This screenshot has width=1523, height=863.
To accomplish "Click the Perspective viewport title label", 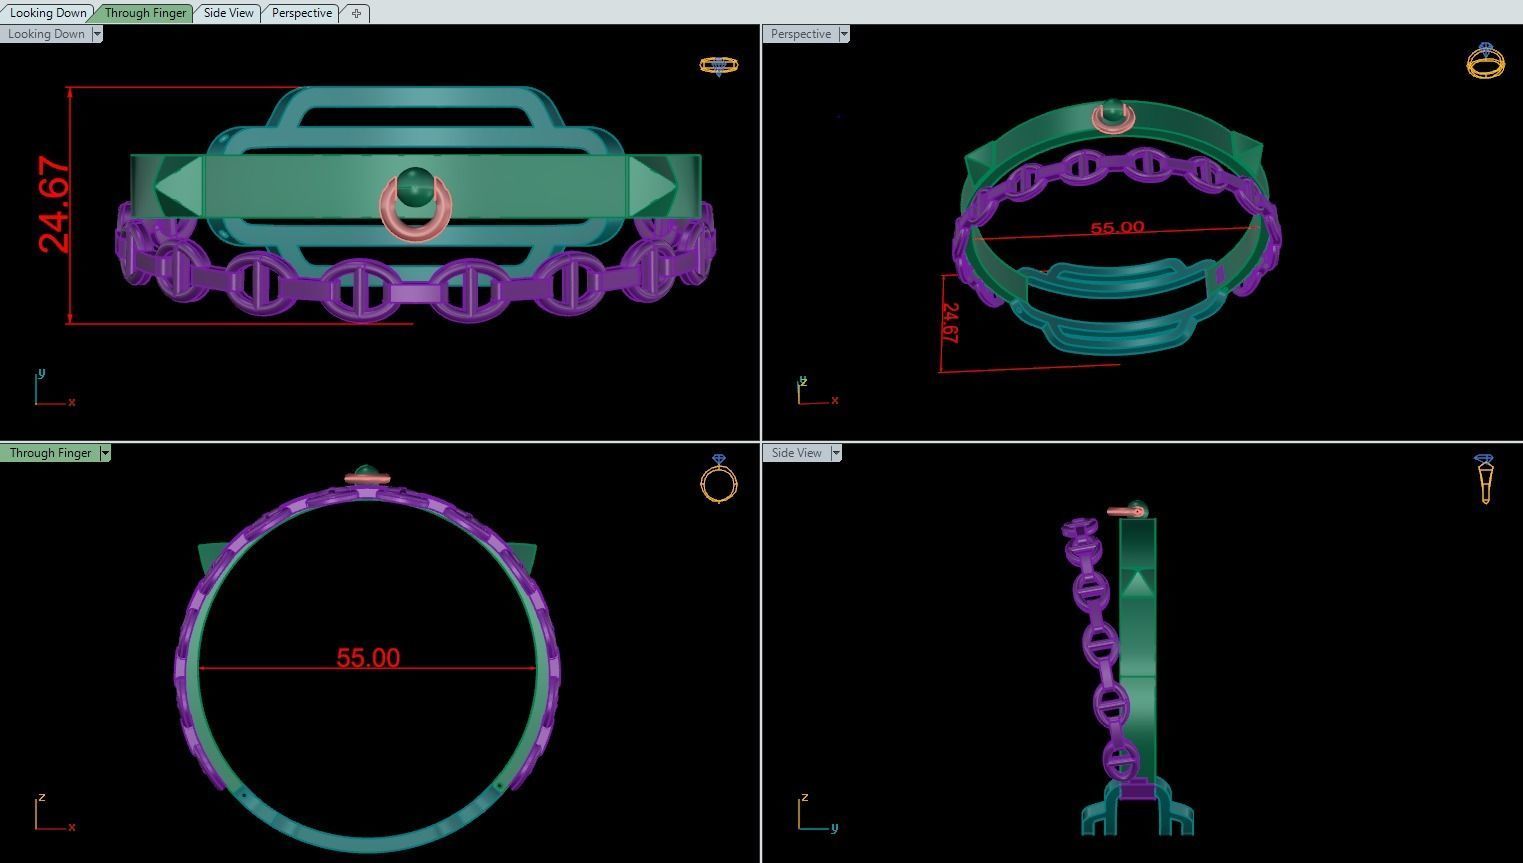I will (801, 34).
